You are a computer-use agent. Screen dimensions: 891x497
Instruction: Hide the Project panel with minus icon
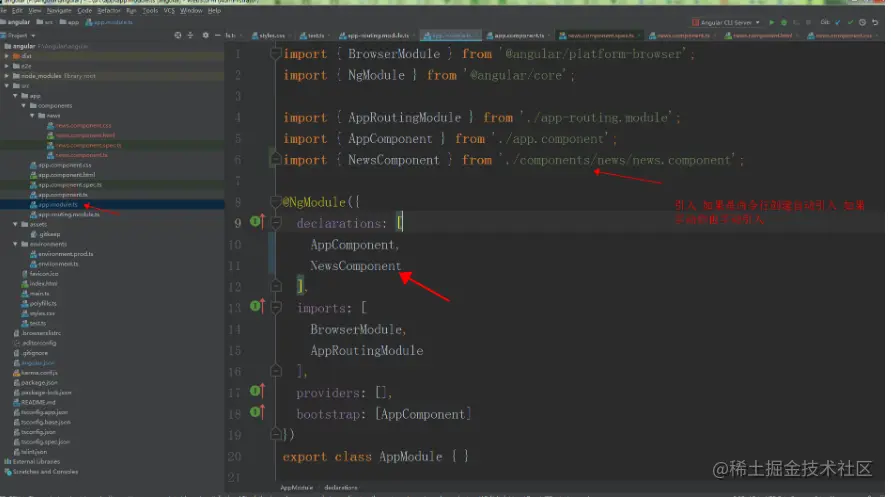coord(217,35)
